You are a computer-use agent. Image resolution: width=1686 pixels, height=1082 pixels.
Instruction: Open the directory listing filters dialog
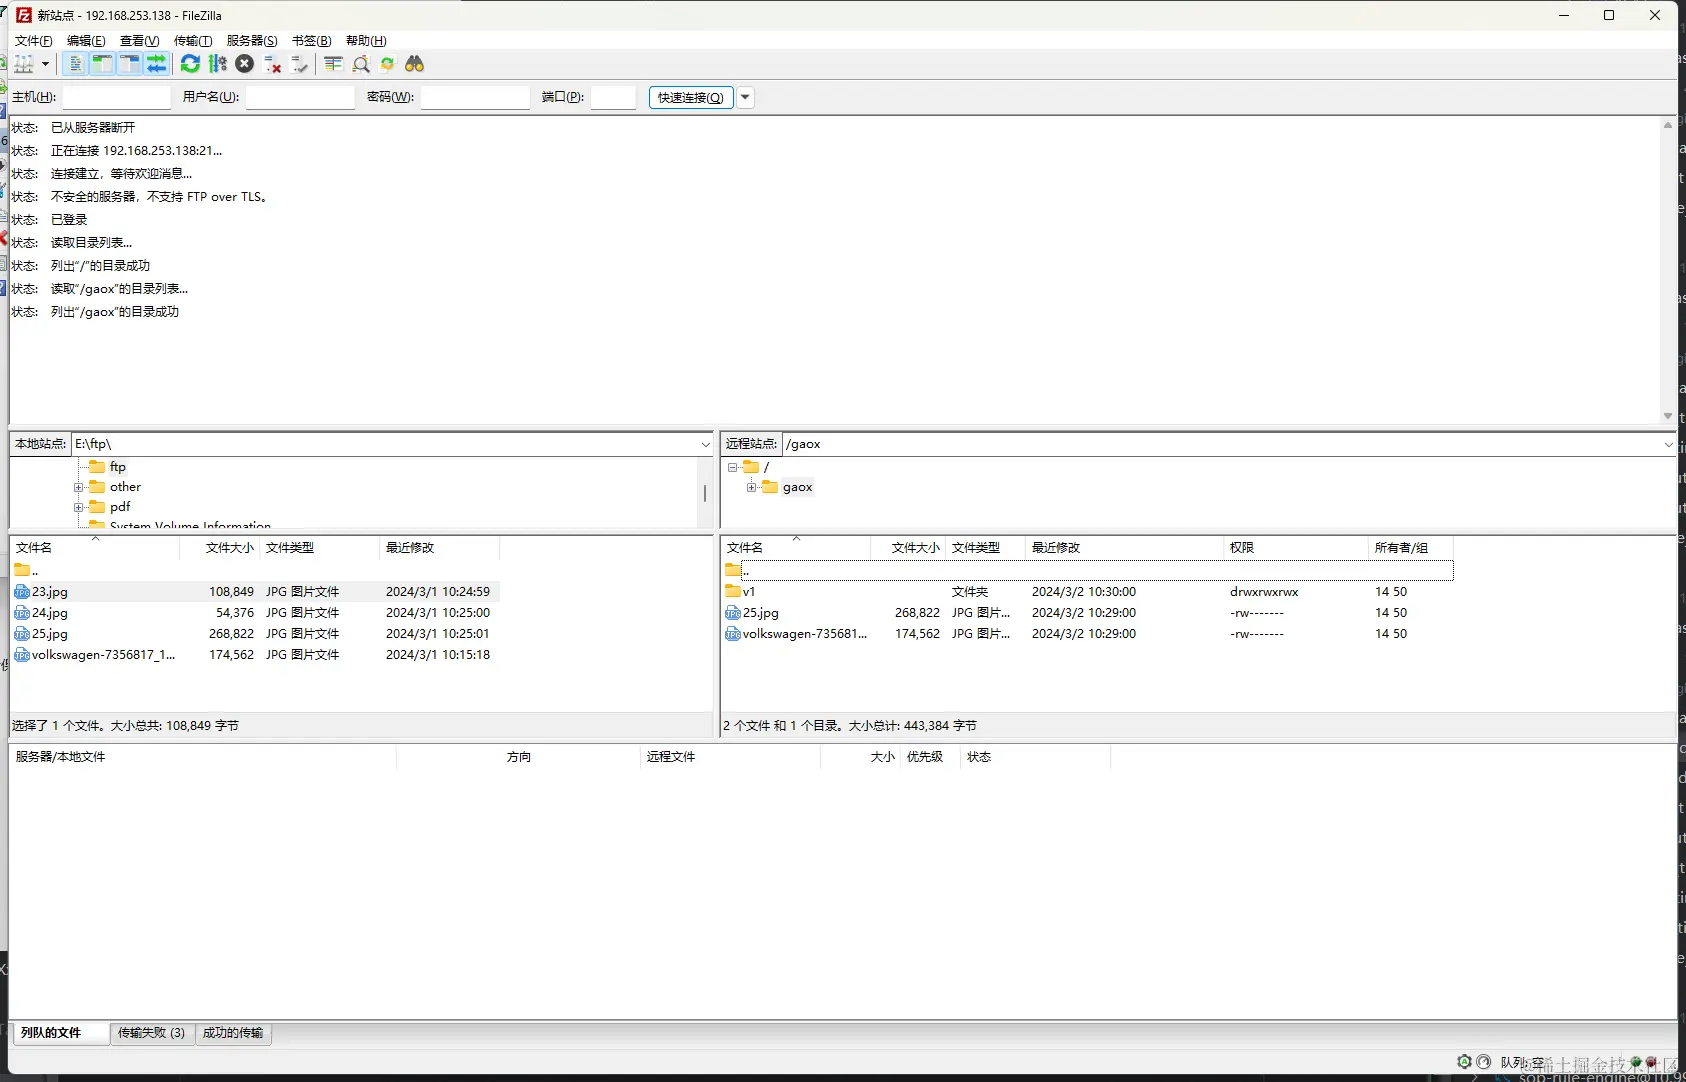tap(333, 64)
